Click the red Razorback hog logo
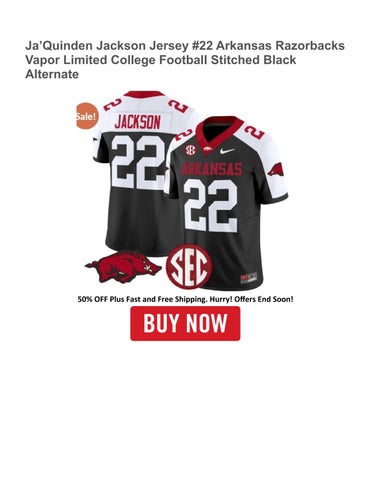This screenshot has width=371, height=480. [123, 267]
